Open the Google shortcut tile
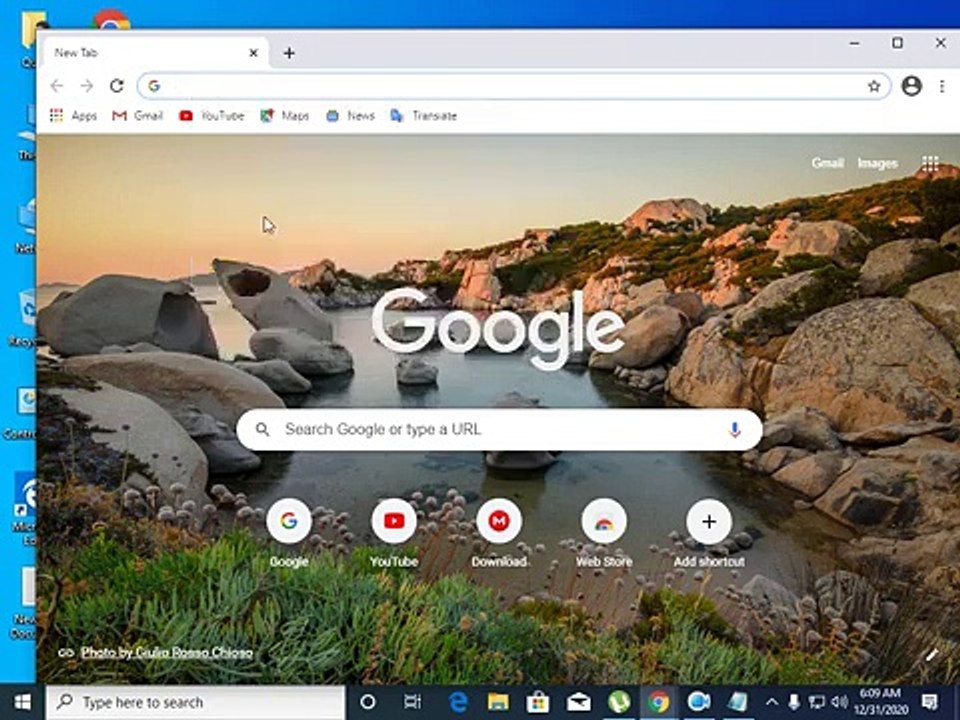This screenshot has width=960, height=720. 289,532
